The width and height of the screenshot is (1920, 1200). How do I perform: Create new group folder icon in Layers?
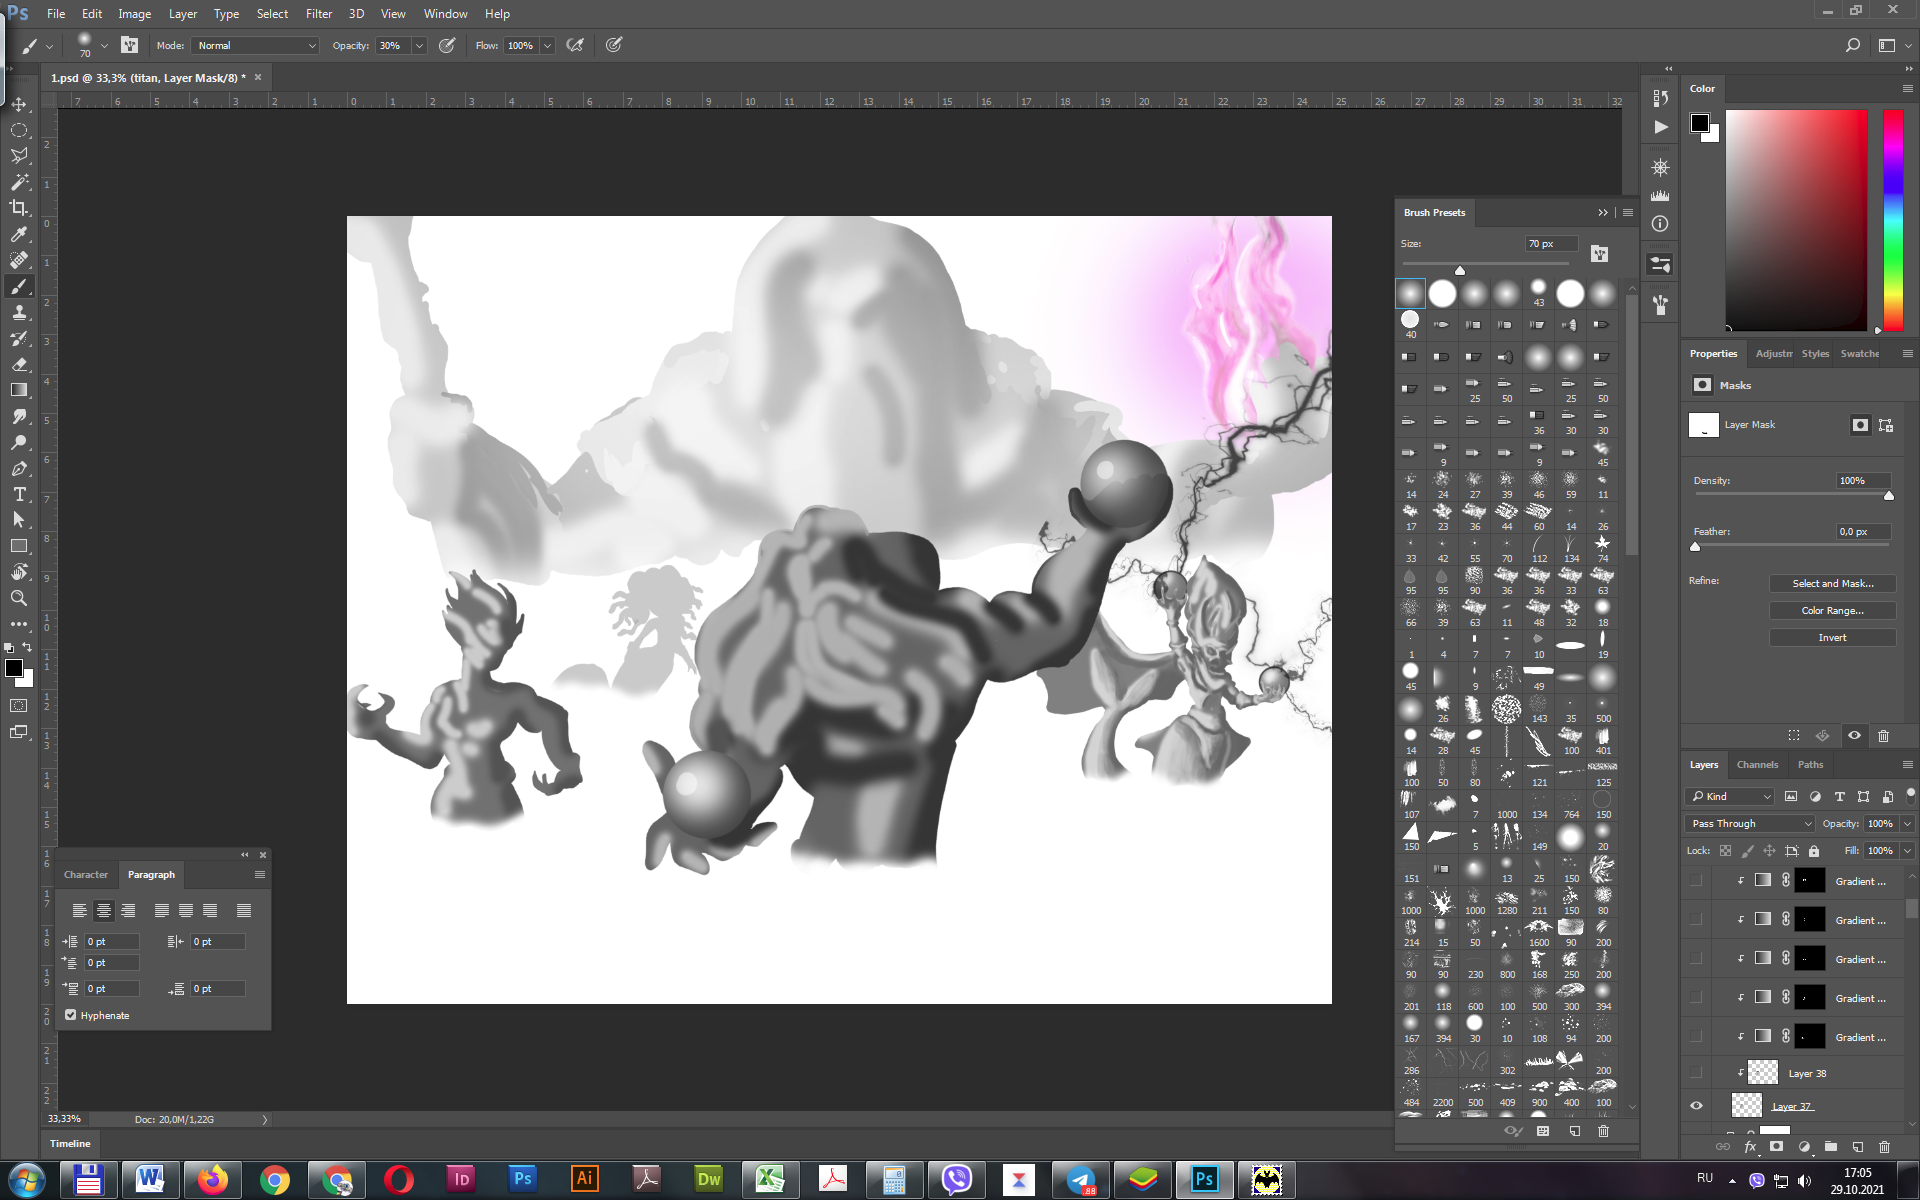point(1831,1147)
